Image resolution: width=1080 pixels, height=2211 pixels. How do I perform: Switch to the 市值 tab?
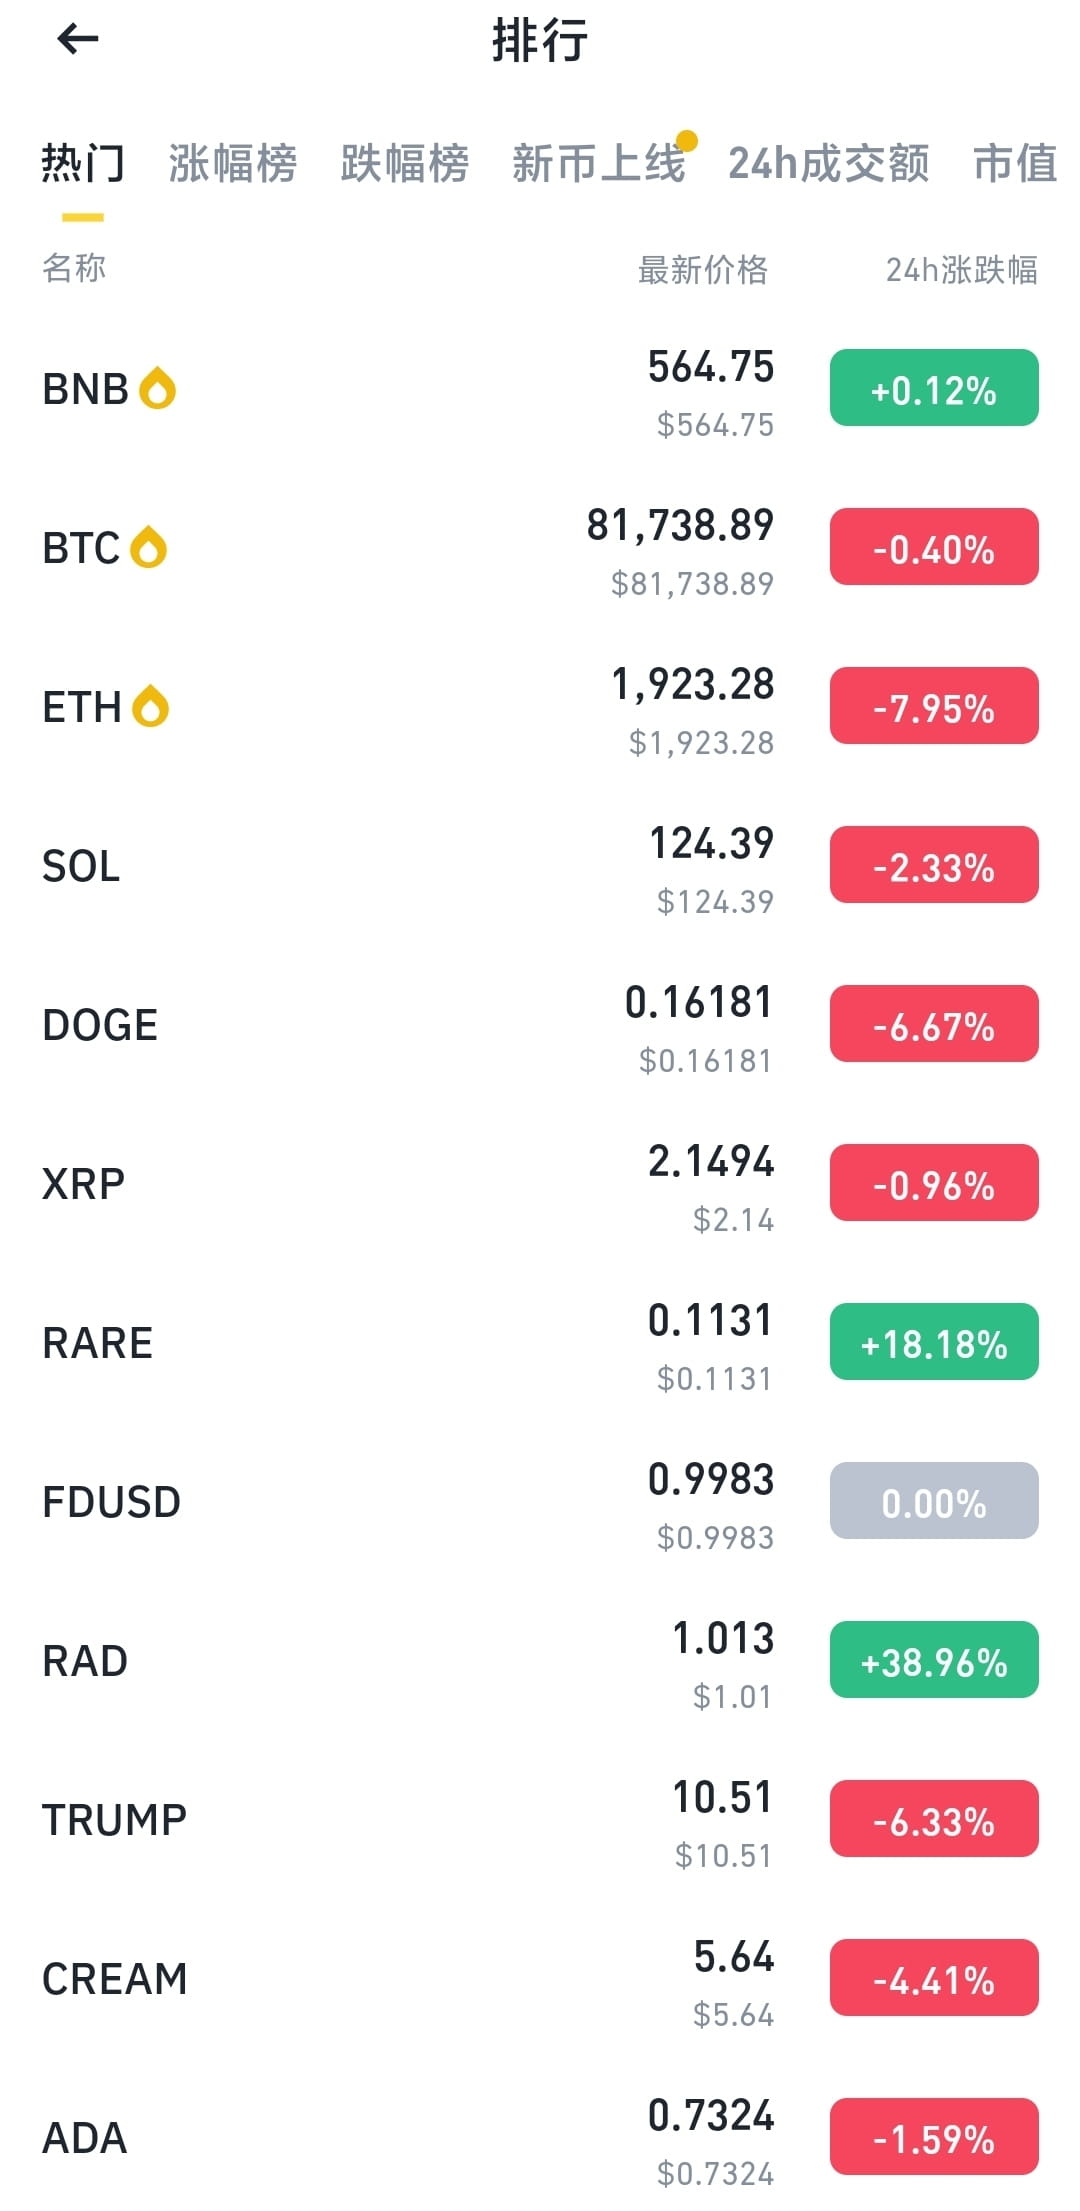[1015, 164]
